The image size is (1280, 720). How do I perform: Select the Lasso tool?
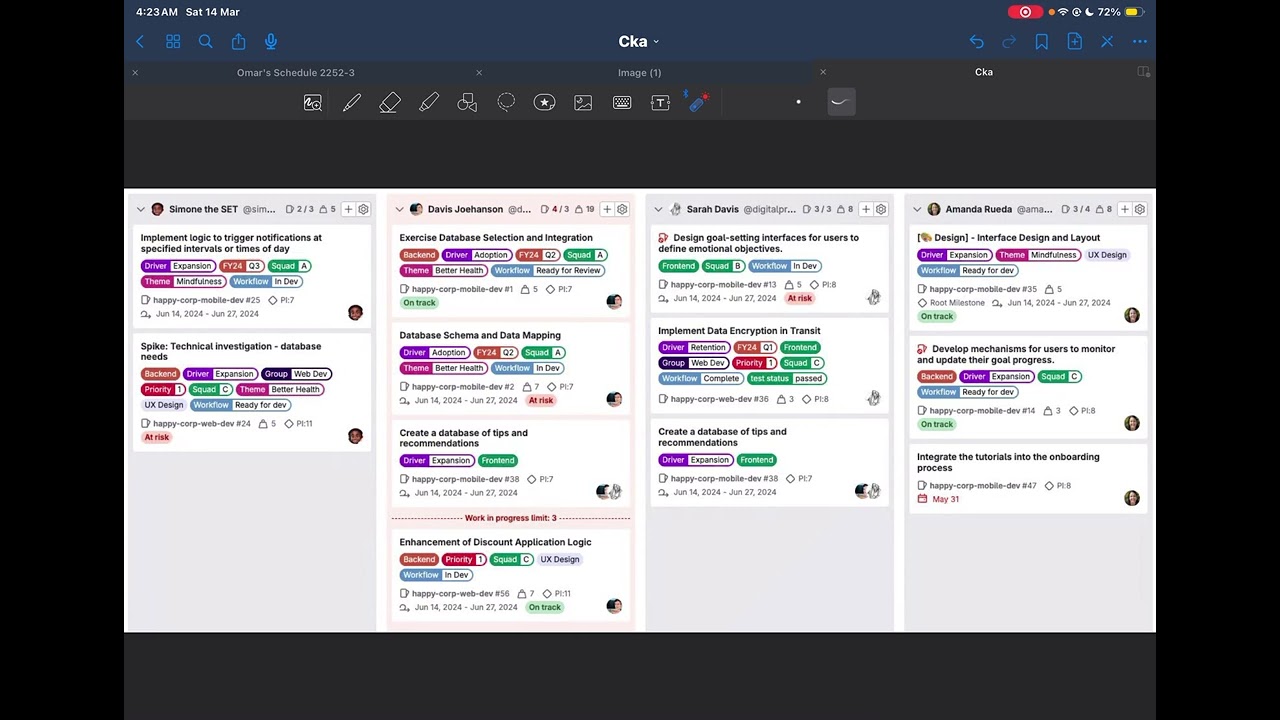tap(506, 102)
